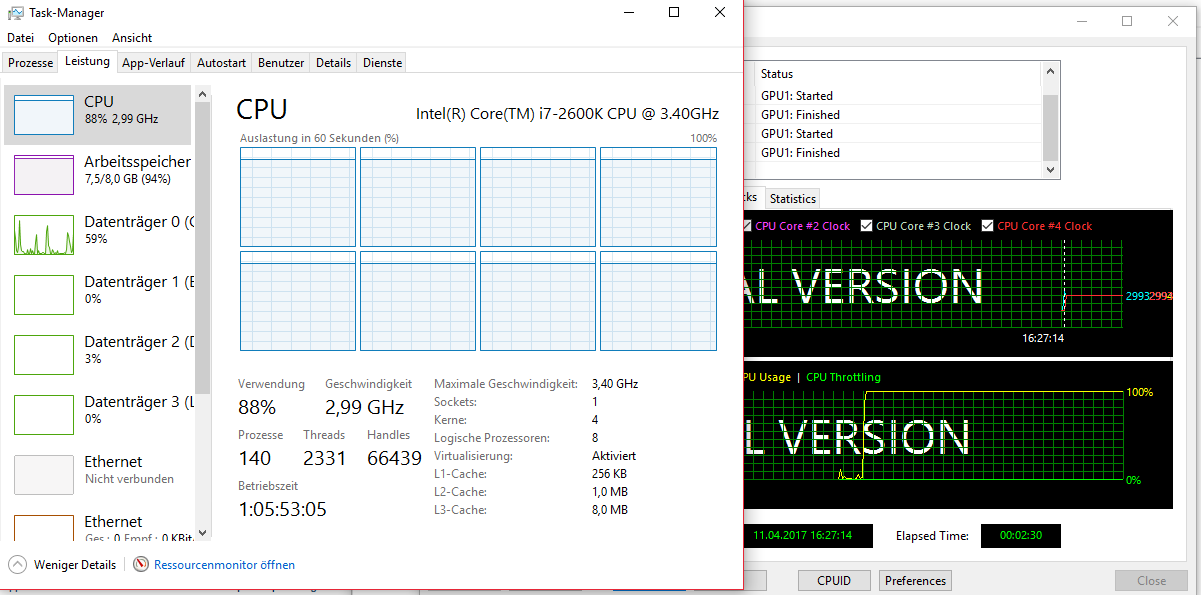1201x595 pixels.
Task: Click the '2,99 GHz' Geschwindigkeit value
Action: (364, 407)
